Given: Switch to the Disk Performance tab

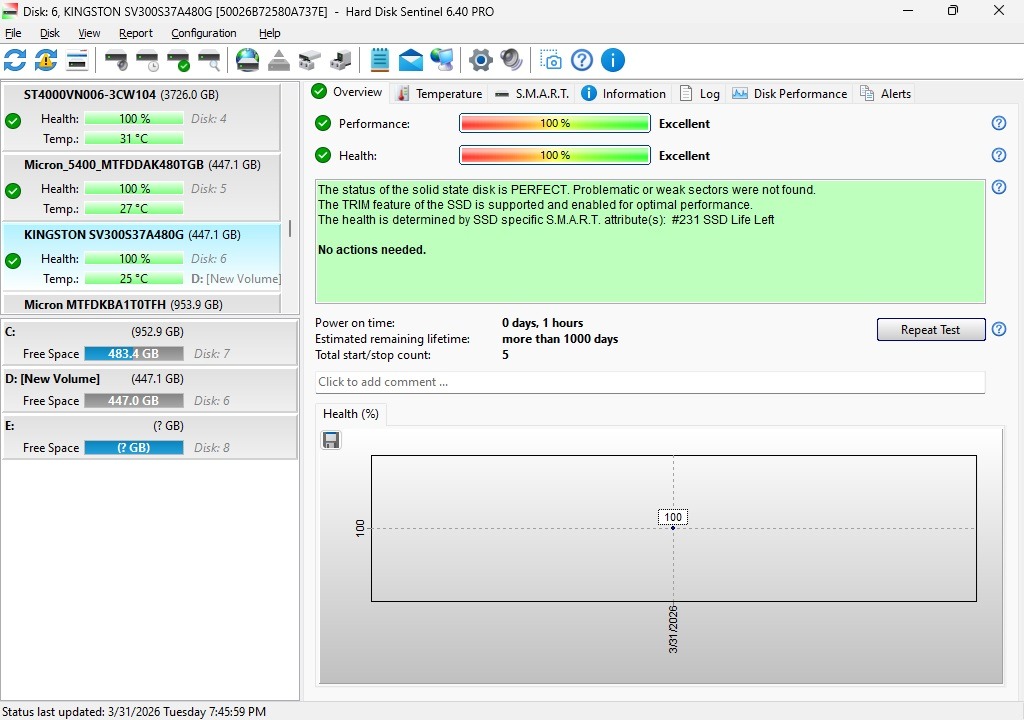Looking at the screenshot, I should [x=790, y=93].
